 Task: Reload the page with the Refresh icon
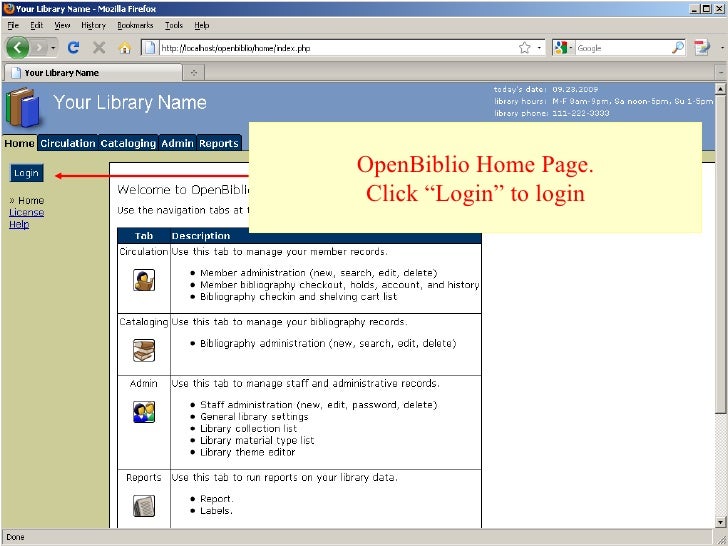[73, 47]
